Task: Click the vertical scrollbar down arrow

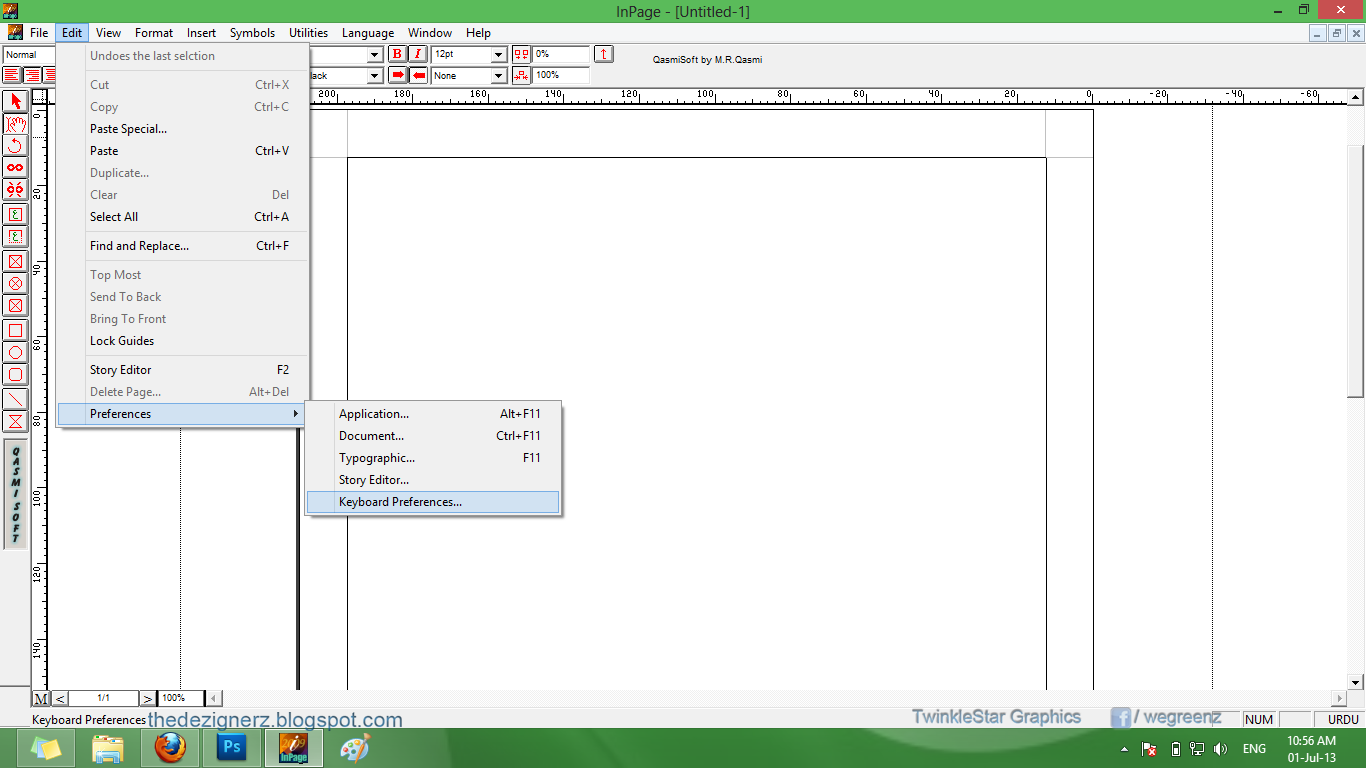Action: coord(1356,681)
